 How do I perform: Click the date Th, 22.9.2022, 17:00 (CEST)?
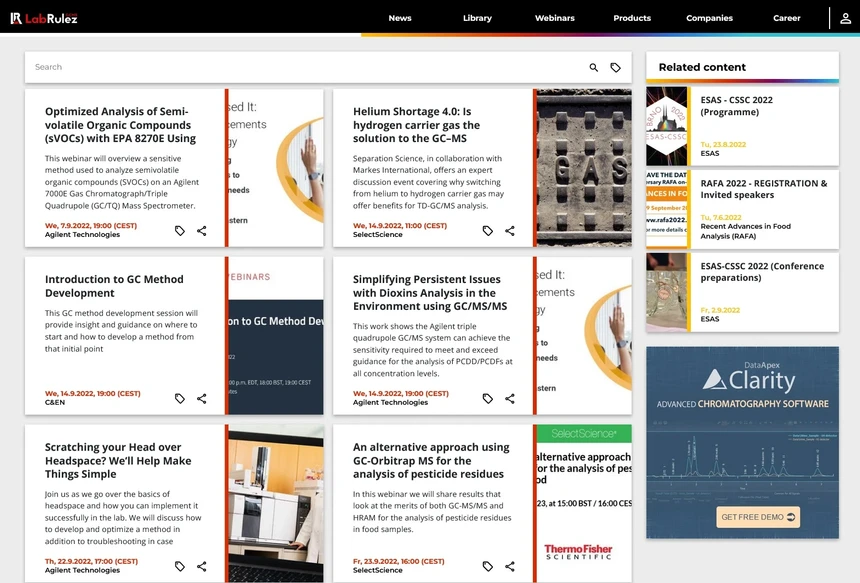[x=92, y=562]
